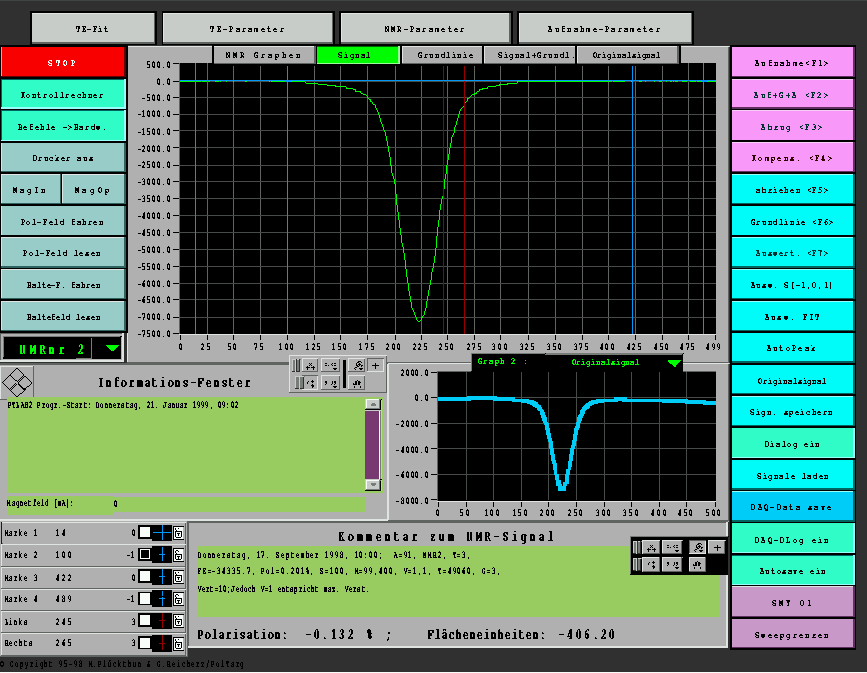This screenshot has width=867, height=673.
Task: Open the NMR-Parameter tab
Action: [426, 29]
